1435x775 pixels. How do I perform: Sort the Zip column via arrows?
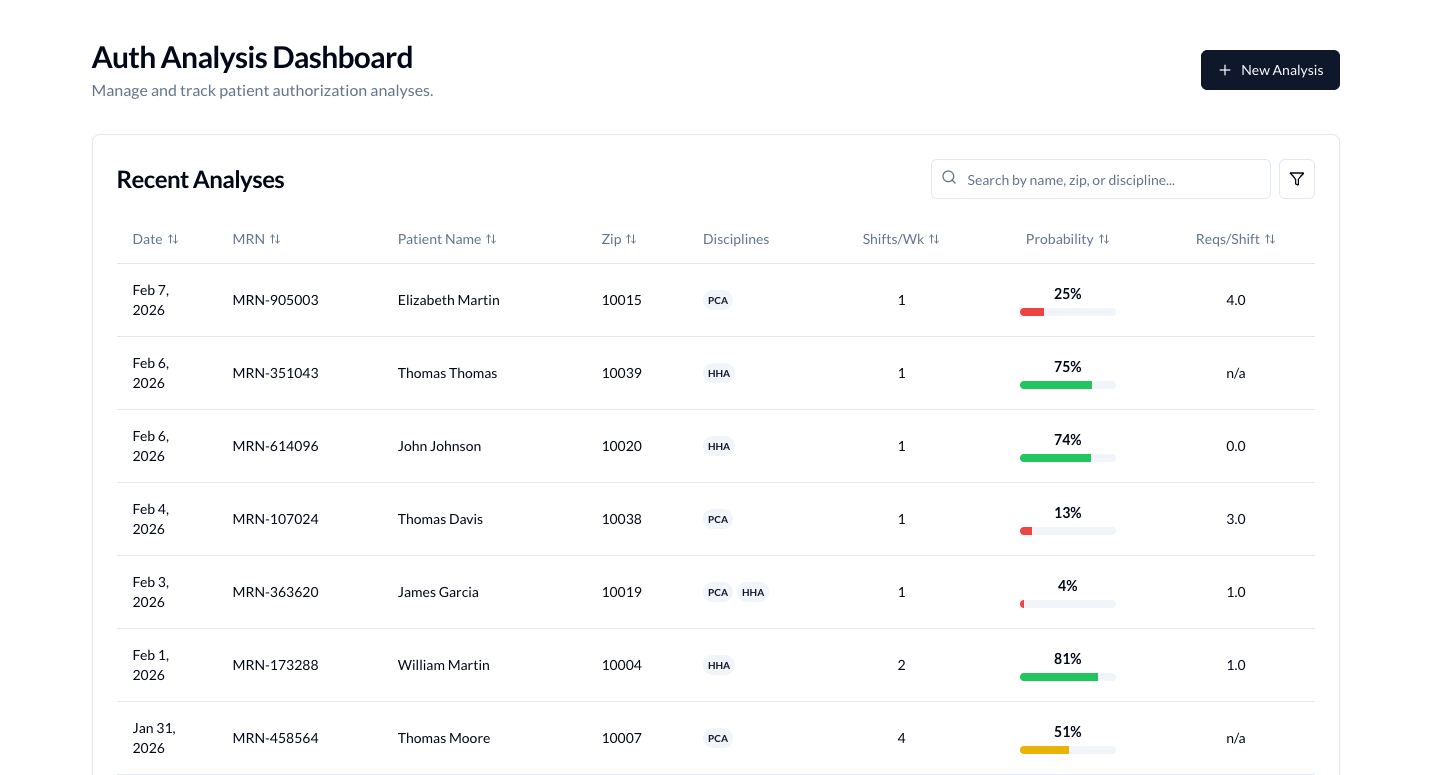tap(631, 239)
